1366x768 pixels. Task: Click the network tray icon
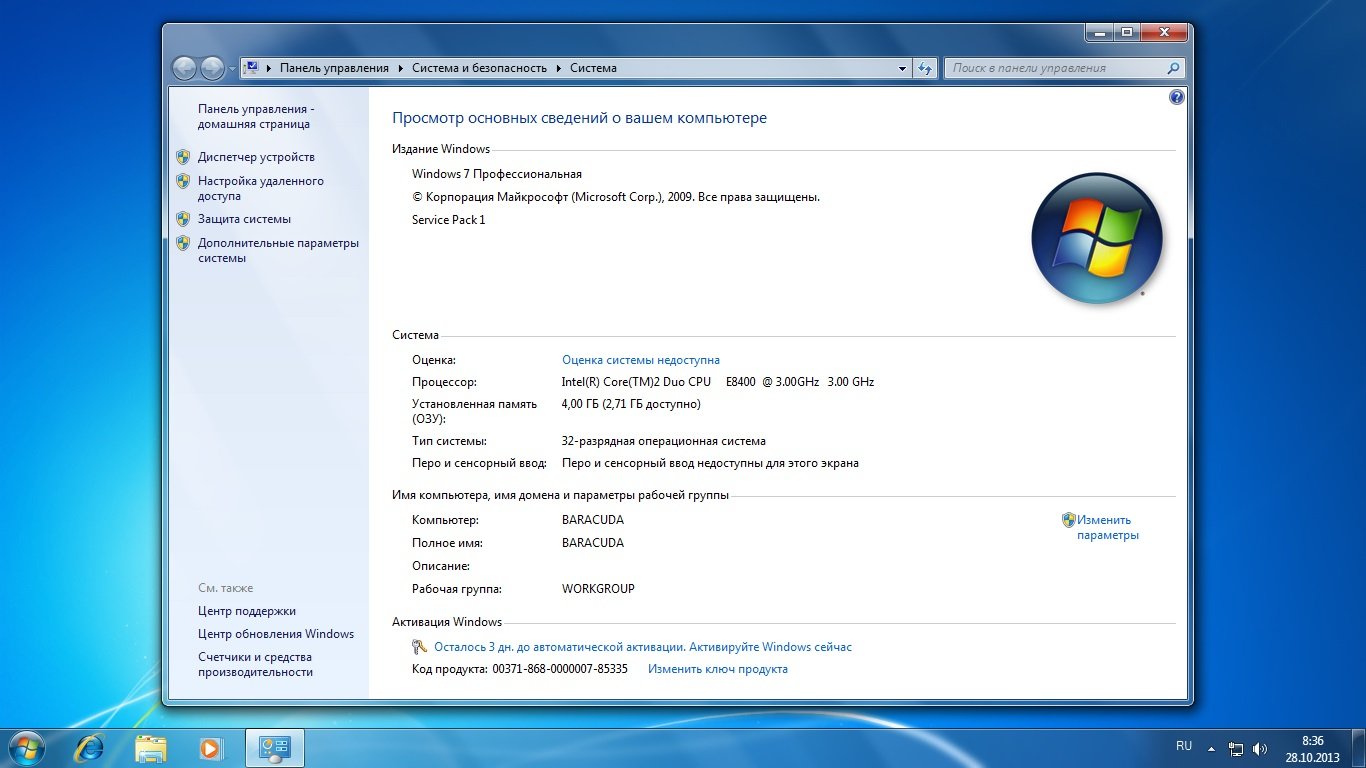coord(1236,748)
